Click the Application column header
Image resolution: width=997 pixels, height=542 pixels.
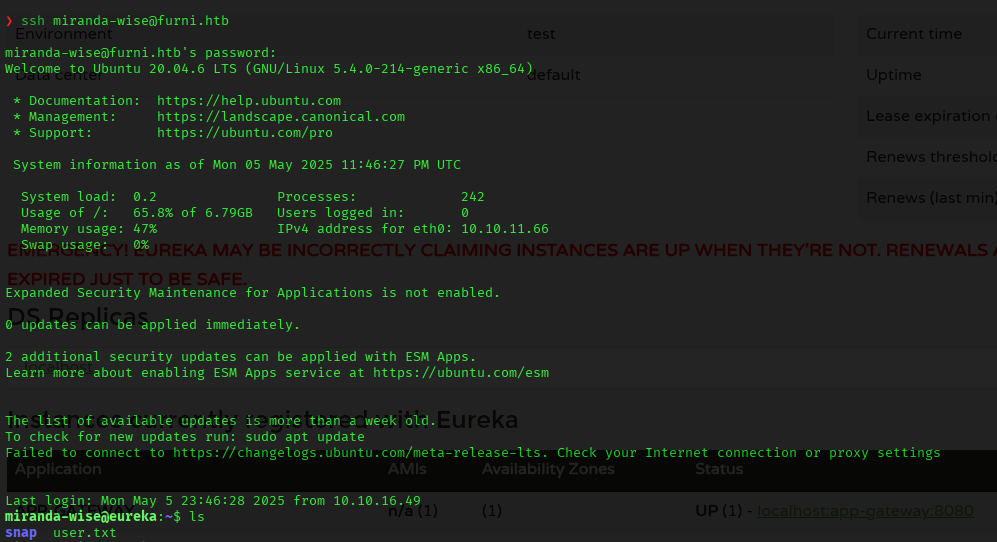58,469
